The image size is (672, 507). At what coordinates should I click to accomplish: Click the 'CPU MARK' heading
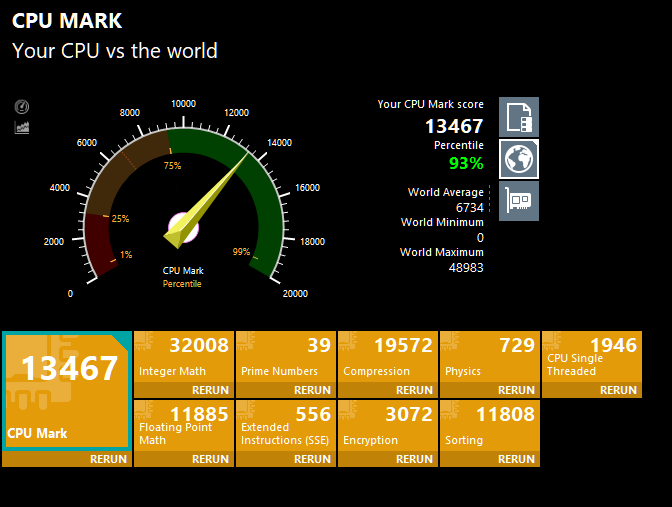point(67,21)
